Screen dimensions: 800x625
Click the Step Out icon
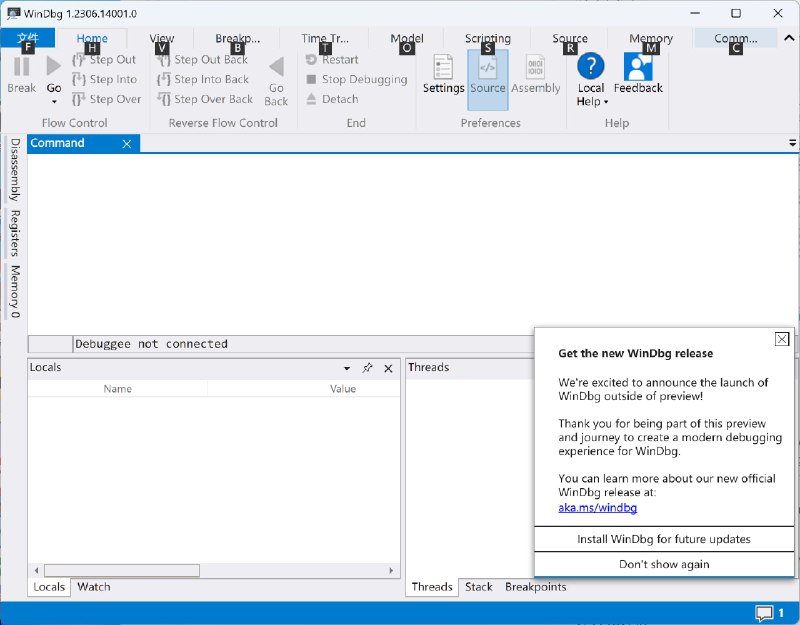[78, 60]
